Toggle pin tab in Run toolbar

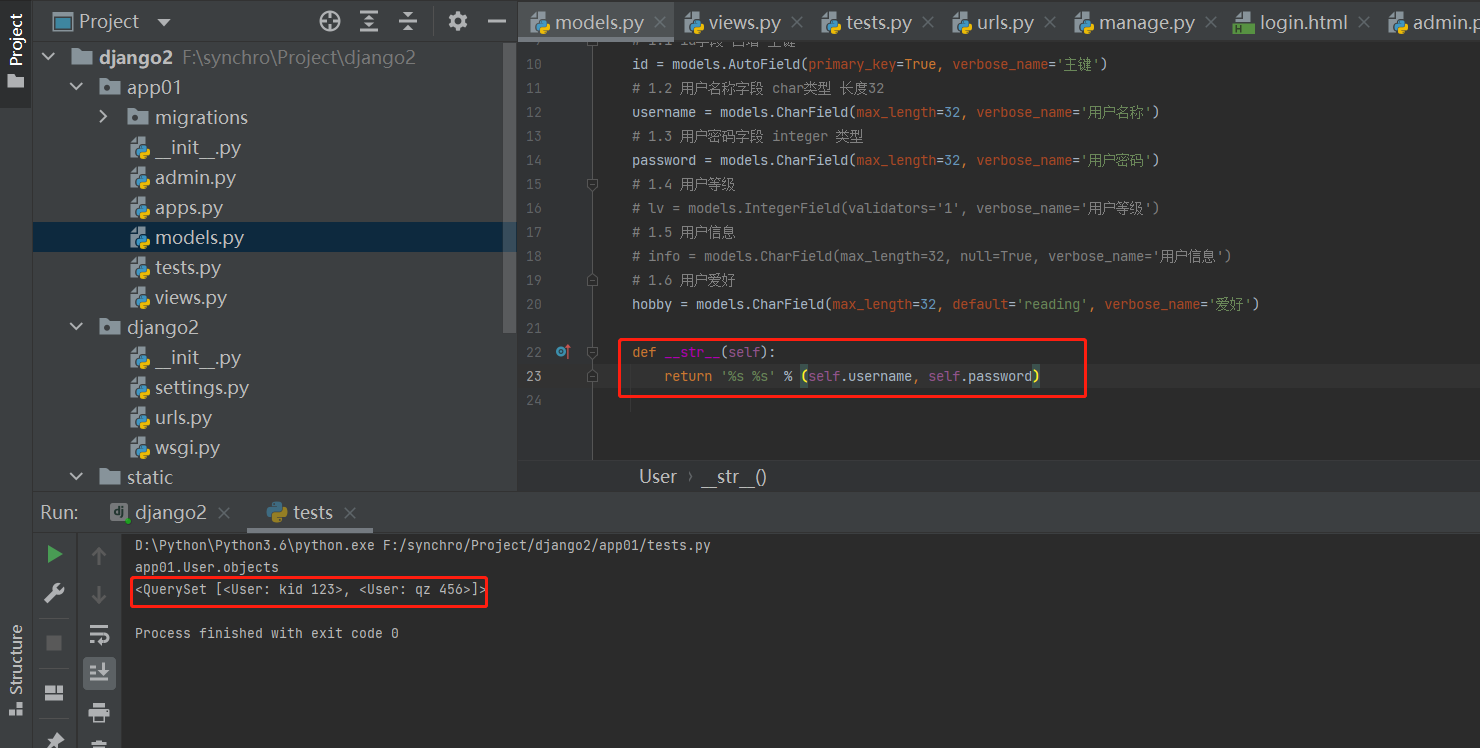(x=55, y=740)
